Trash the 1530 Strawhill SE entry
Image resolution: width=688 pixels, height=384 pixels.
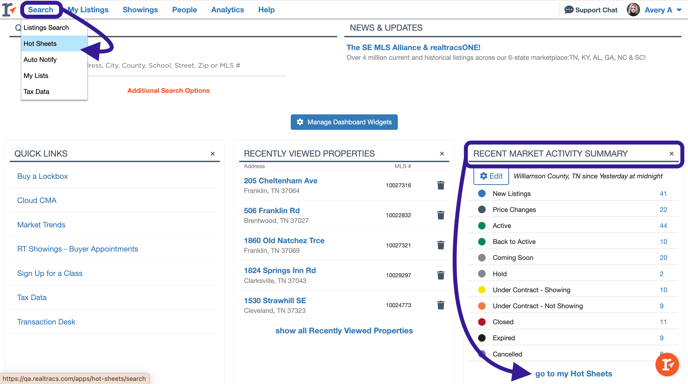coord(441,305)
